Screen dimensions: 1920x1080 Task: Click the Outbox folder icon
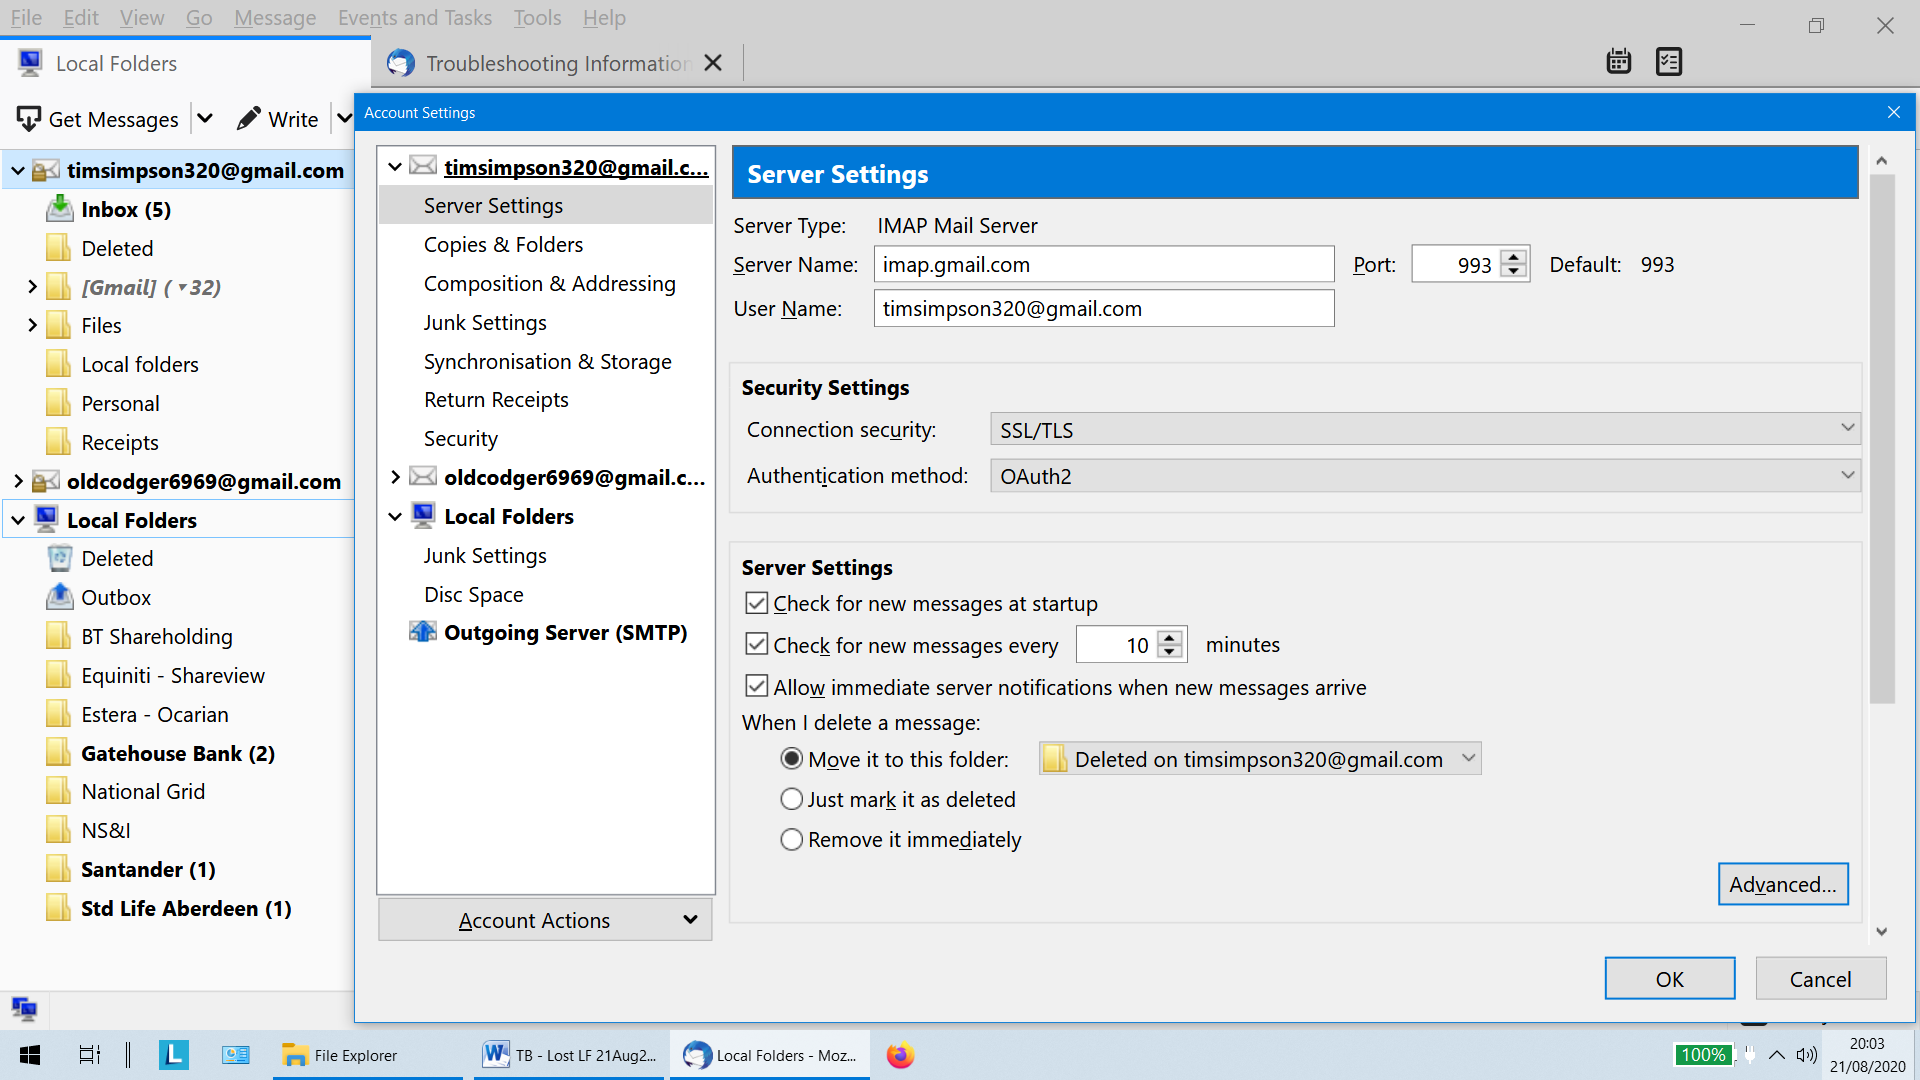click(60, 597)
